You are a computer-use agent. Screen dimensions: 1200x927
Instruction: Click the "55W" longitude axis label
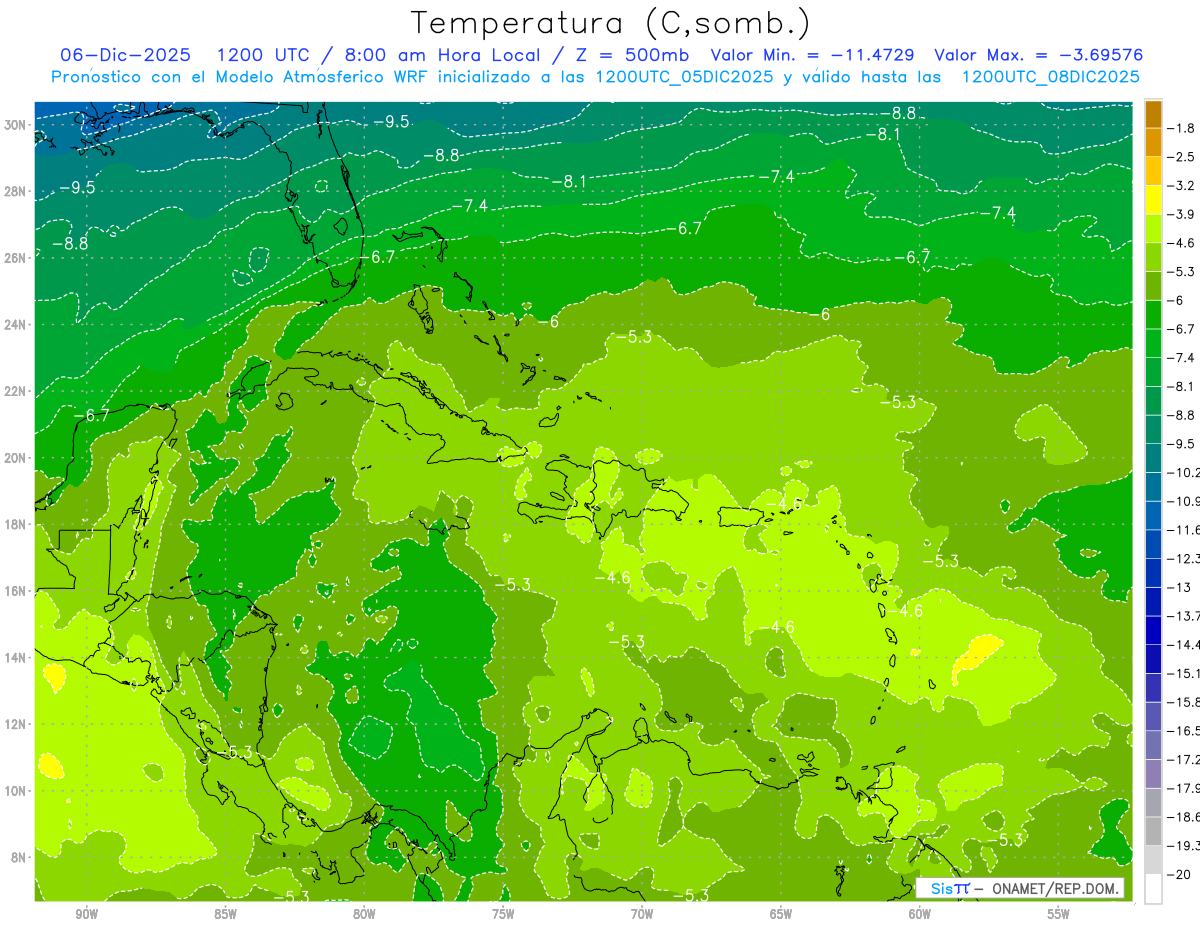click(1059, 914)
